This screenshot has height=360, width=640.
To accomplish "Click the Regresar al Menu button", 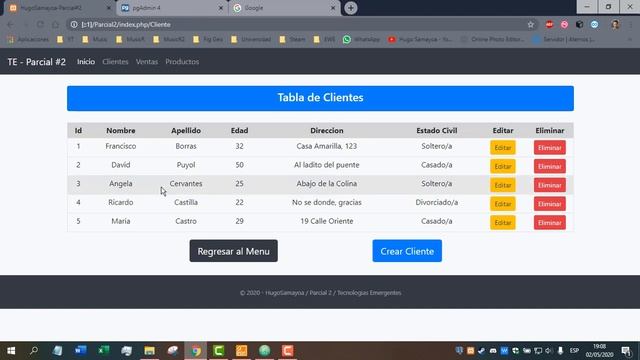I will [233, 251].
